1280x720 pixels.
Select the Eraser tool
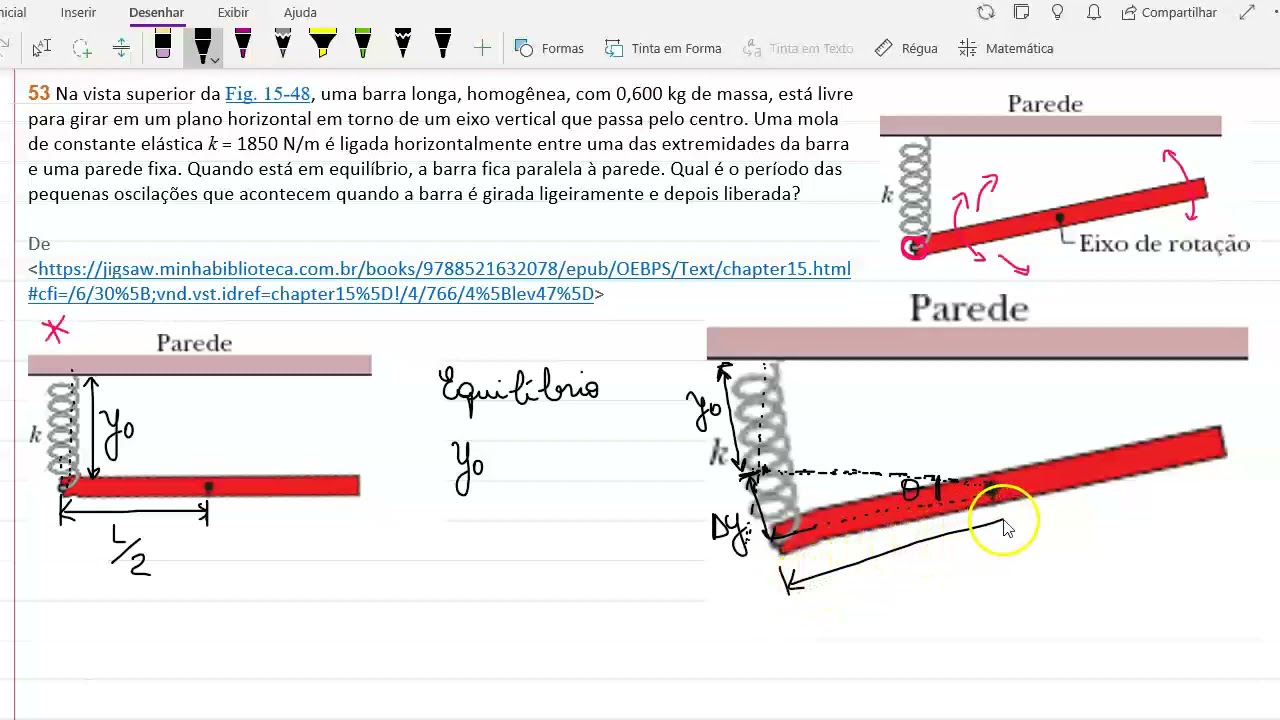click(x=163, y=46)
